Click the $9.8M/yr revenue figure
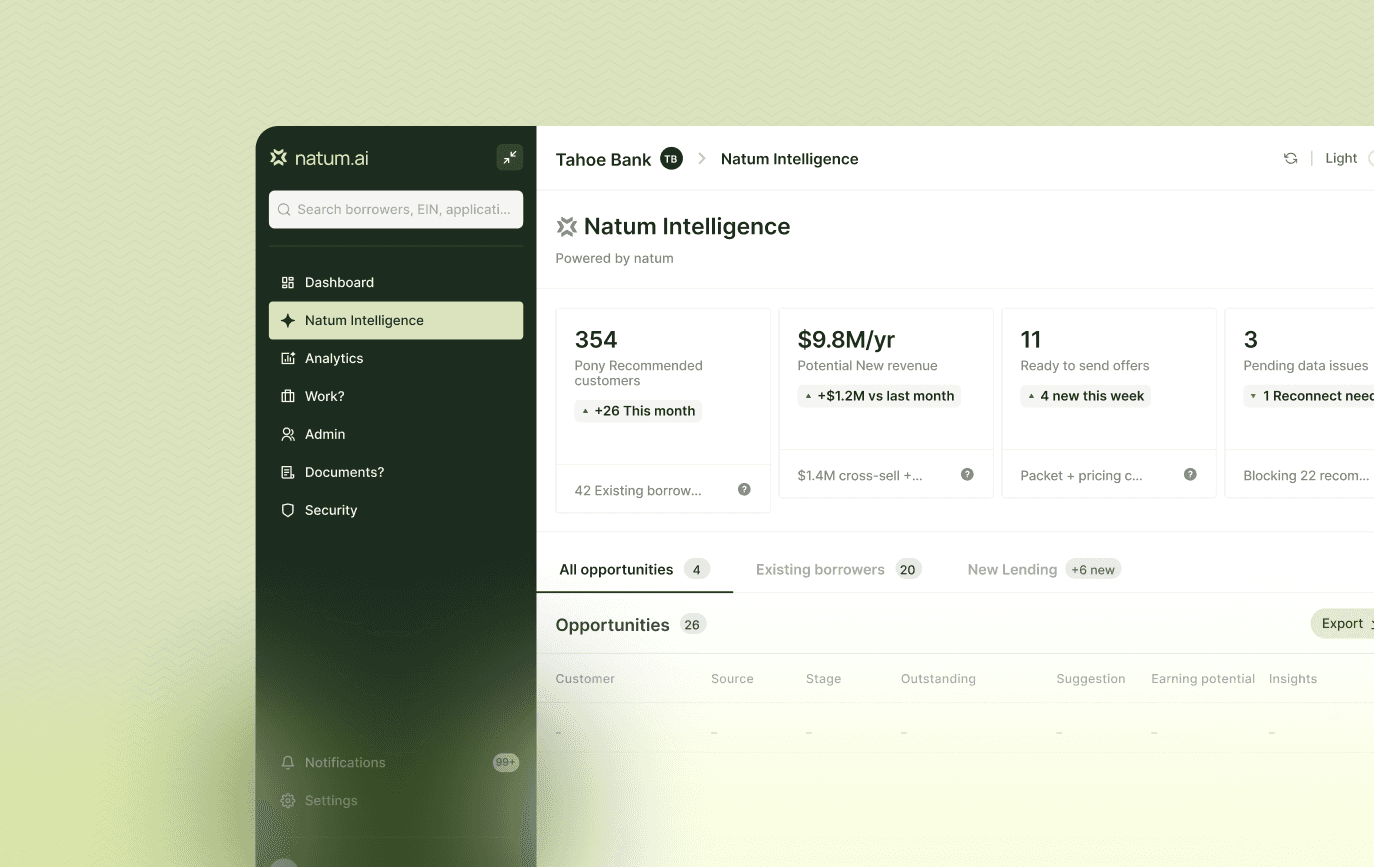The width and height of the screenshot is (1374, 867). [x=846, y=340]
